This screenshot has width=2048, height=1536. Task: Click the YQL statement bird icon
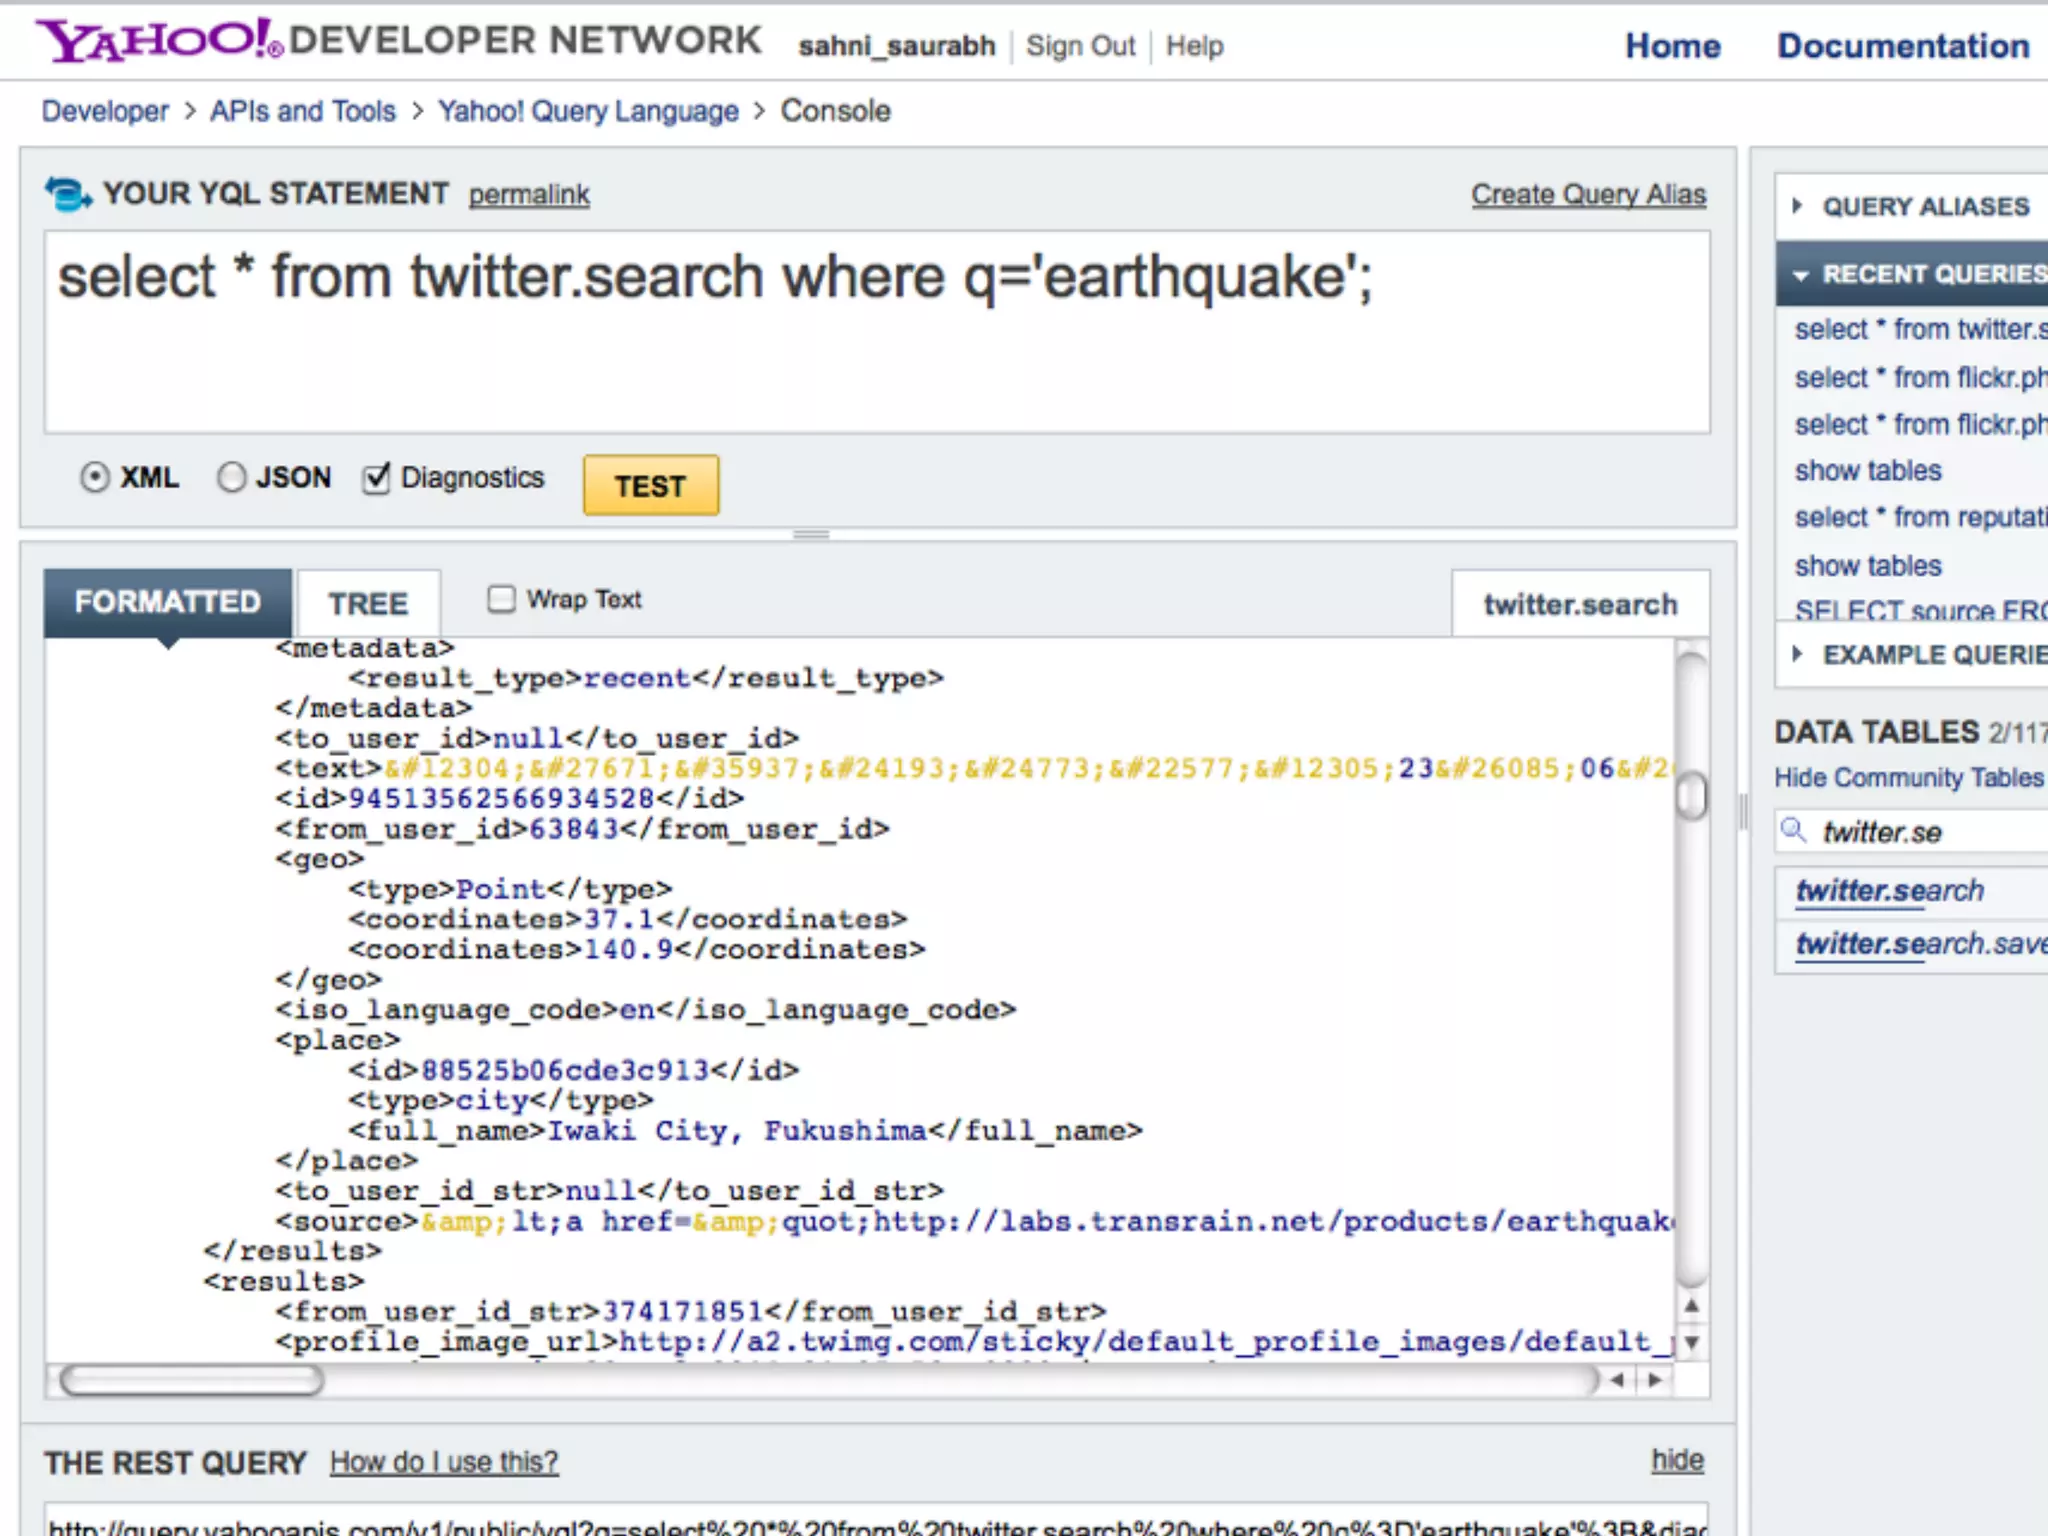coord(68,194)
